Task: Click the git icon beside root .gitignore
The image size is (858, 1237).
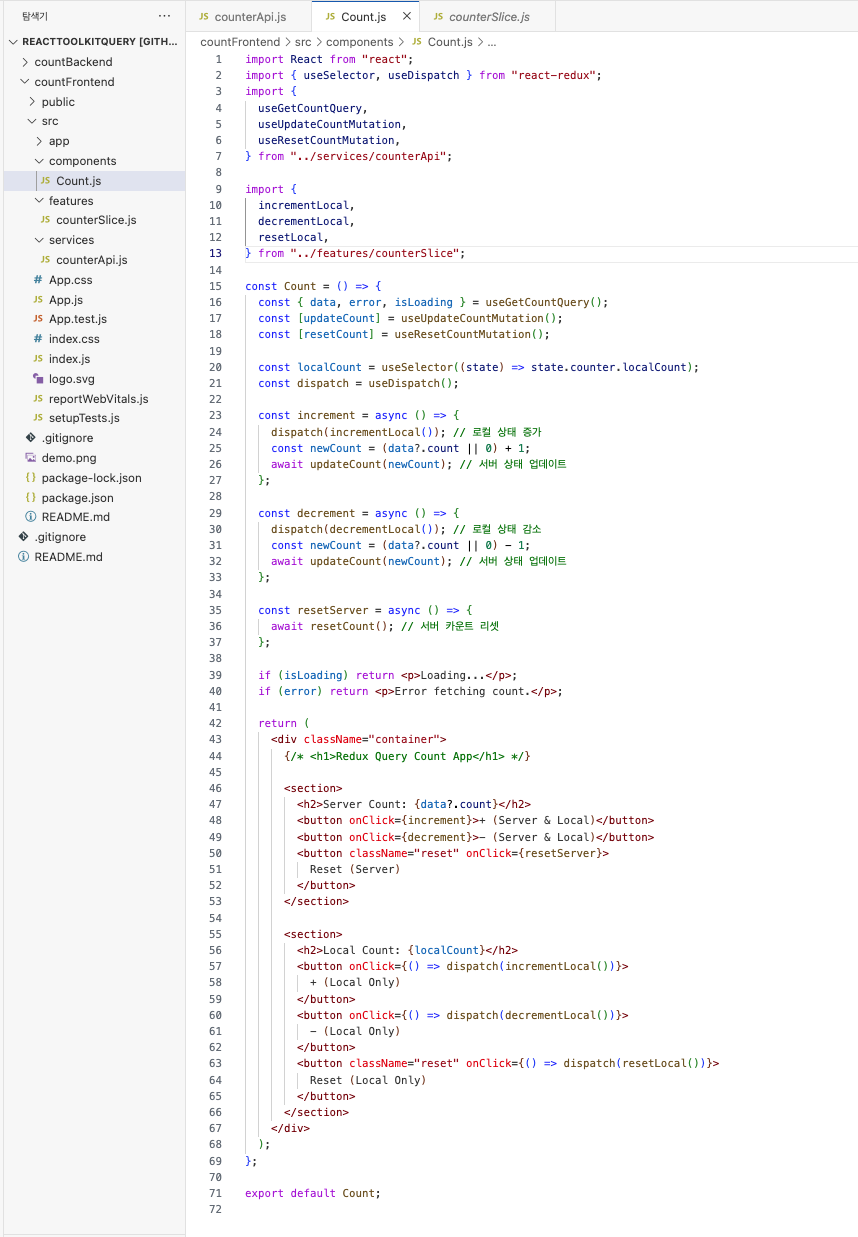Action: [23, 537]
